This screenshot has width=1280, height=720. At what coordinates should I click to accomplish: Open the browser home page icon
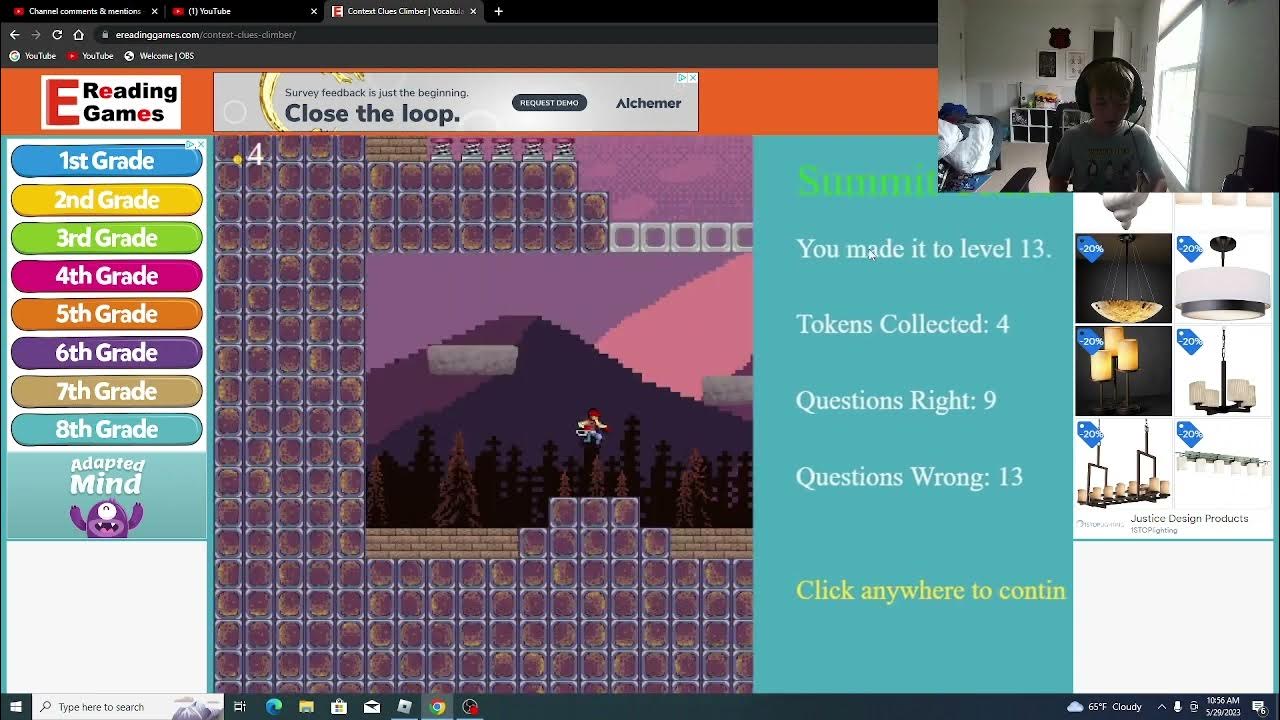click(x=78, y=34)
